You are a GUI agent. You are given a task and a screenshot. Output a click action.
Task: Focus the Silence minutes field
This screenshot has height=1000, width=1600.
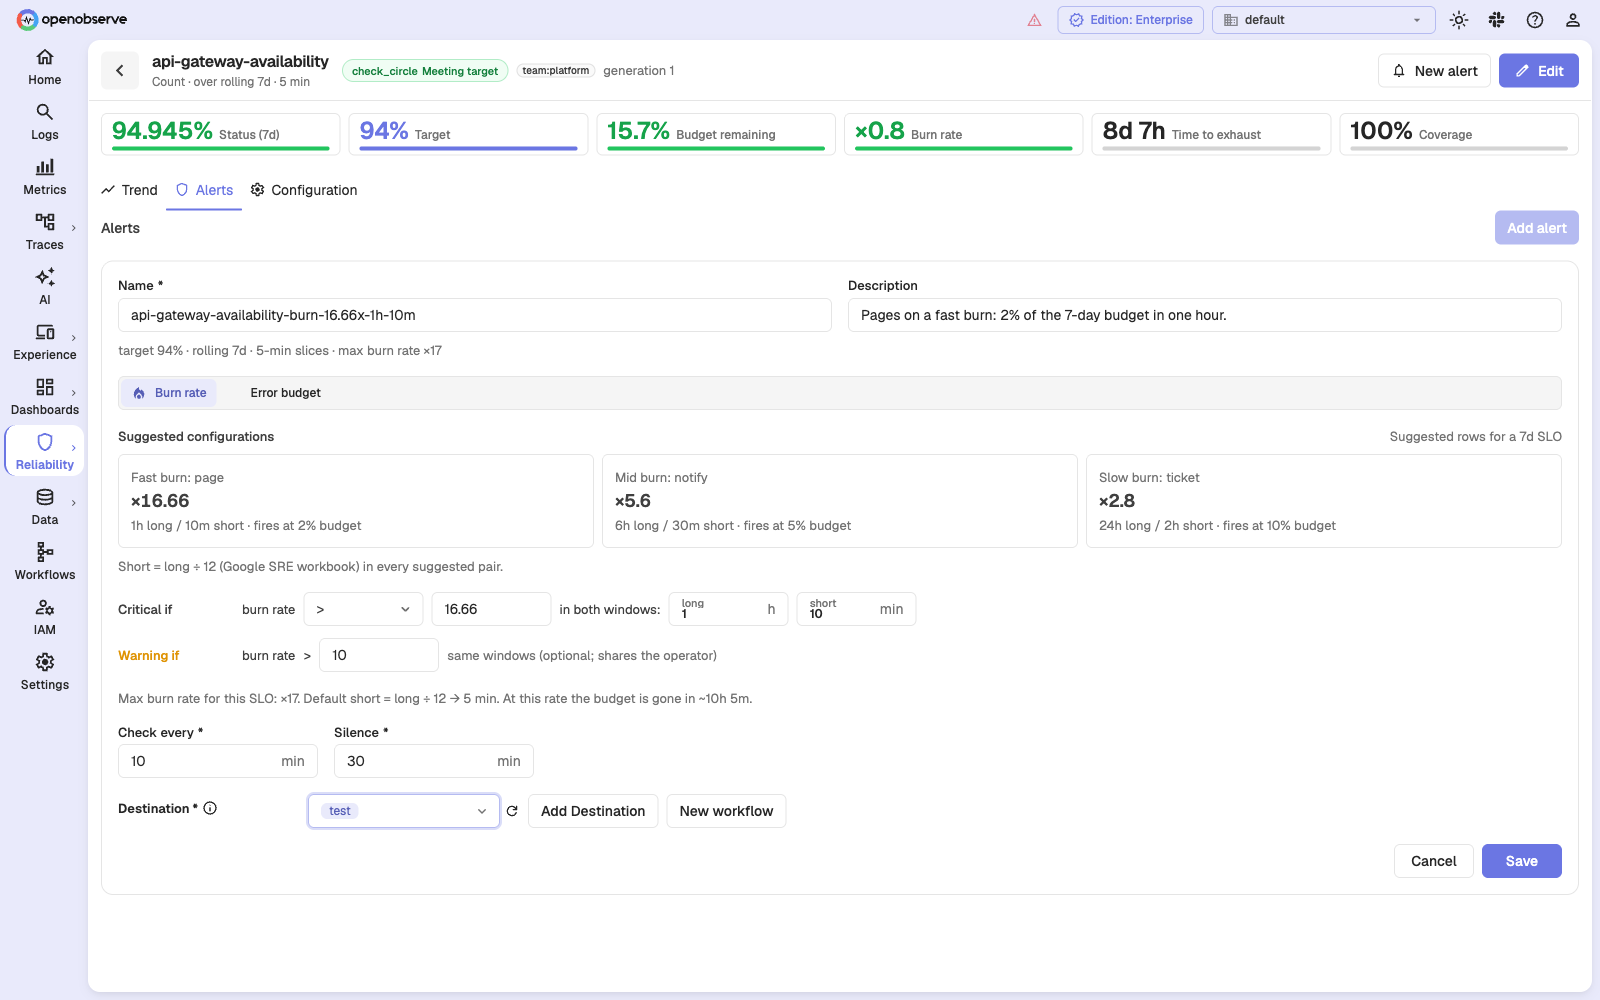[x=434, y=761]
